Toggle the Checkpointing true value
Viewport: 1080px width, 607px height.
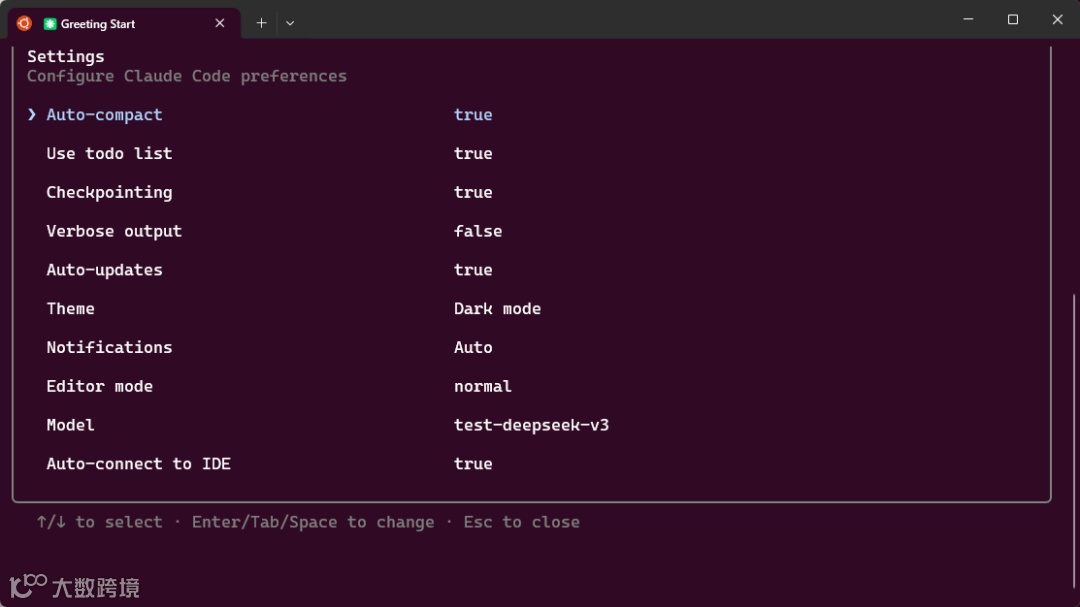[472, 192]
